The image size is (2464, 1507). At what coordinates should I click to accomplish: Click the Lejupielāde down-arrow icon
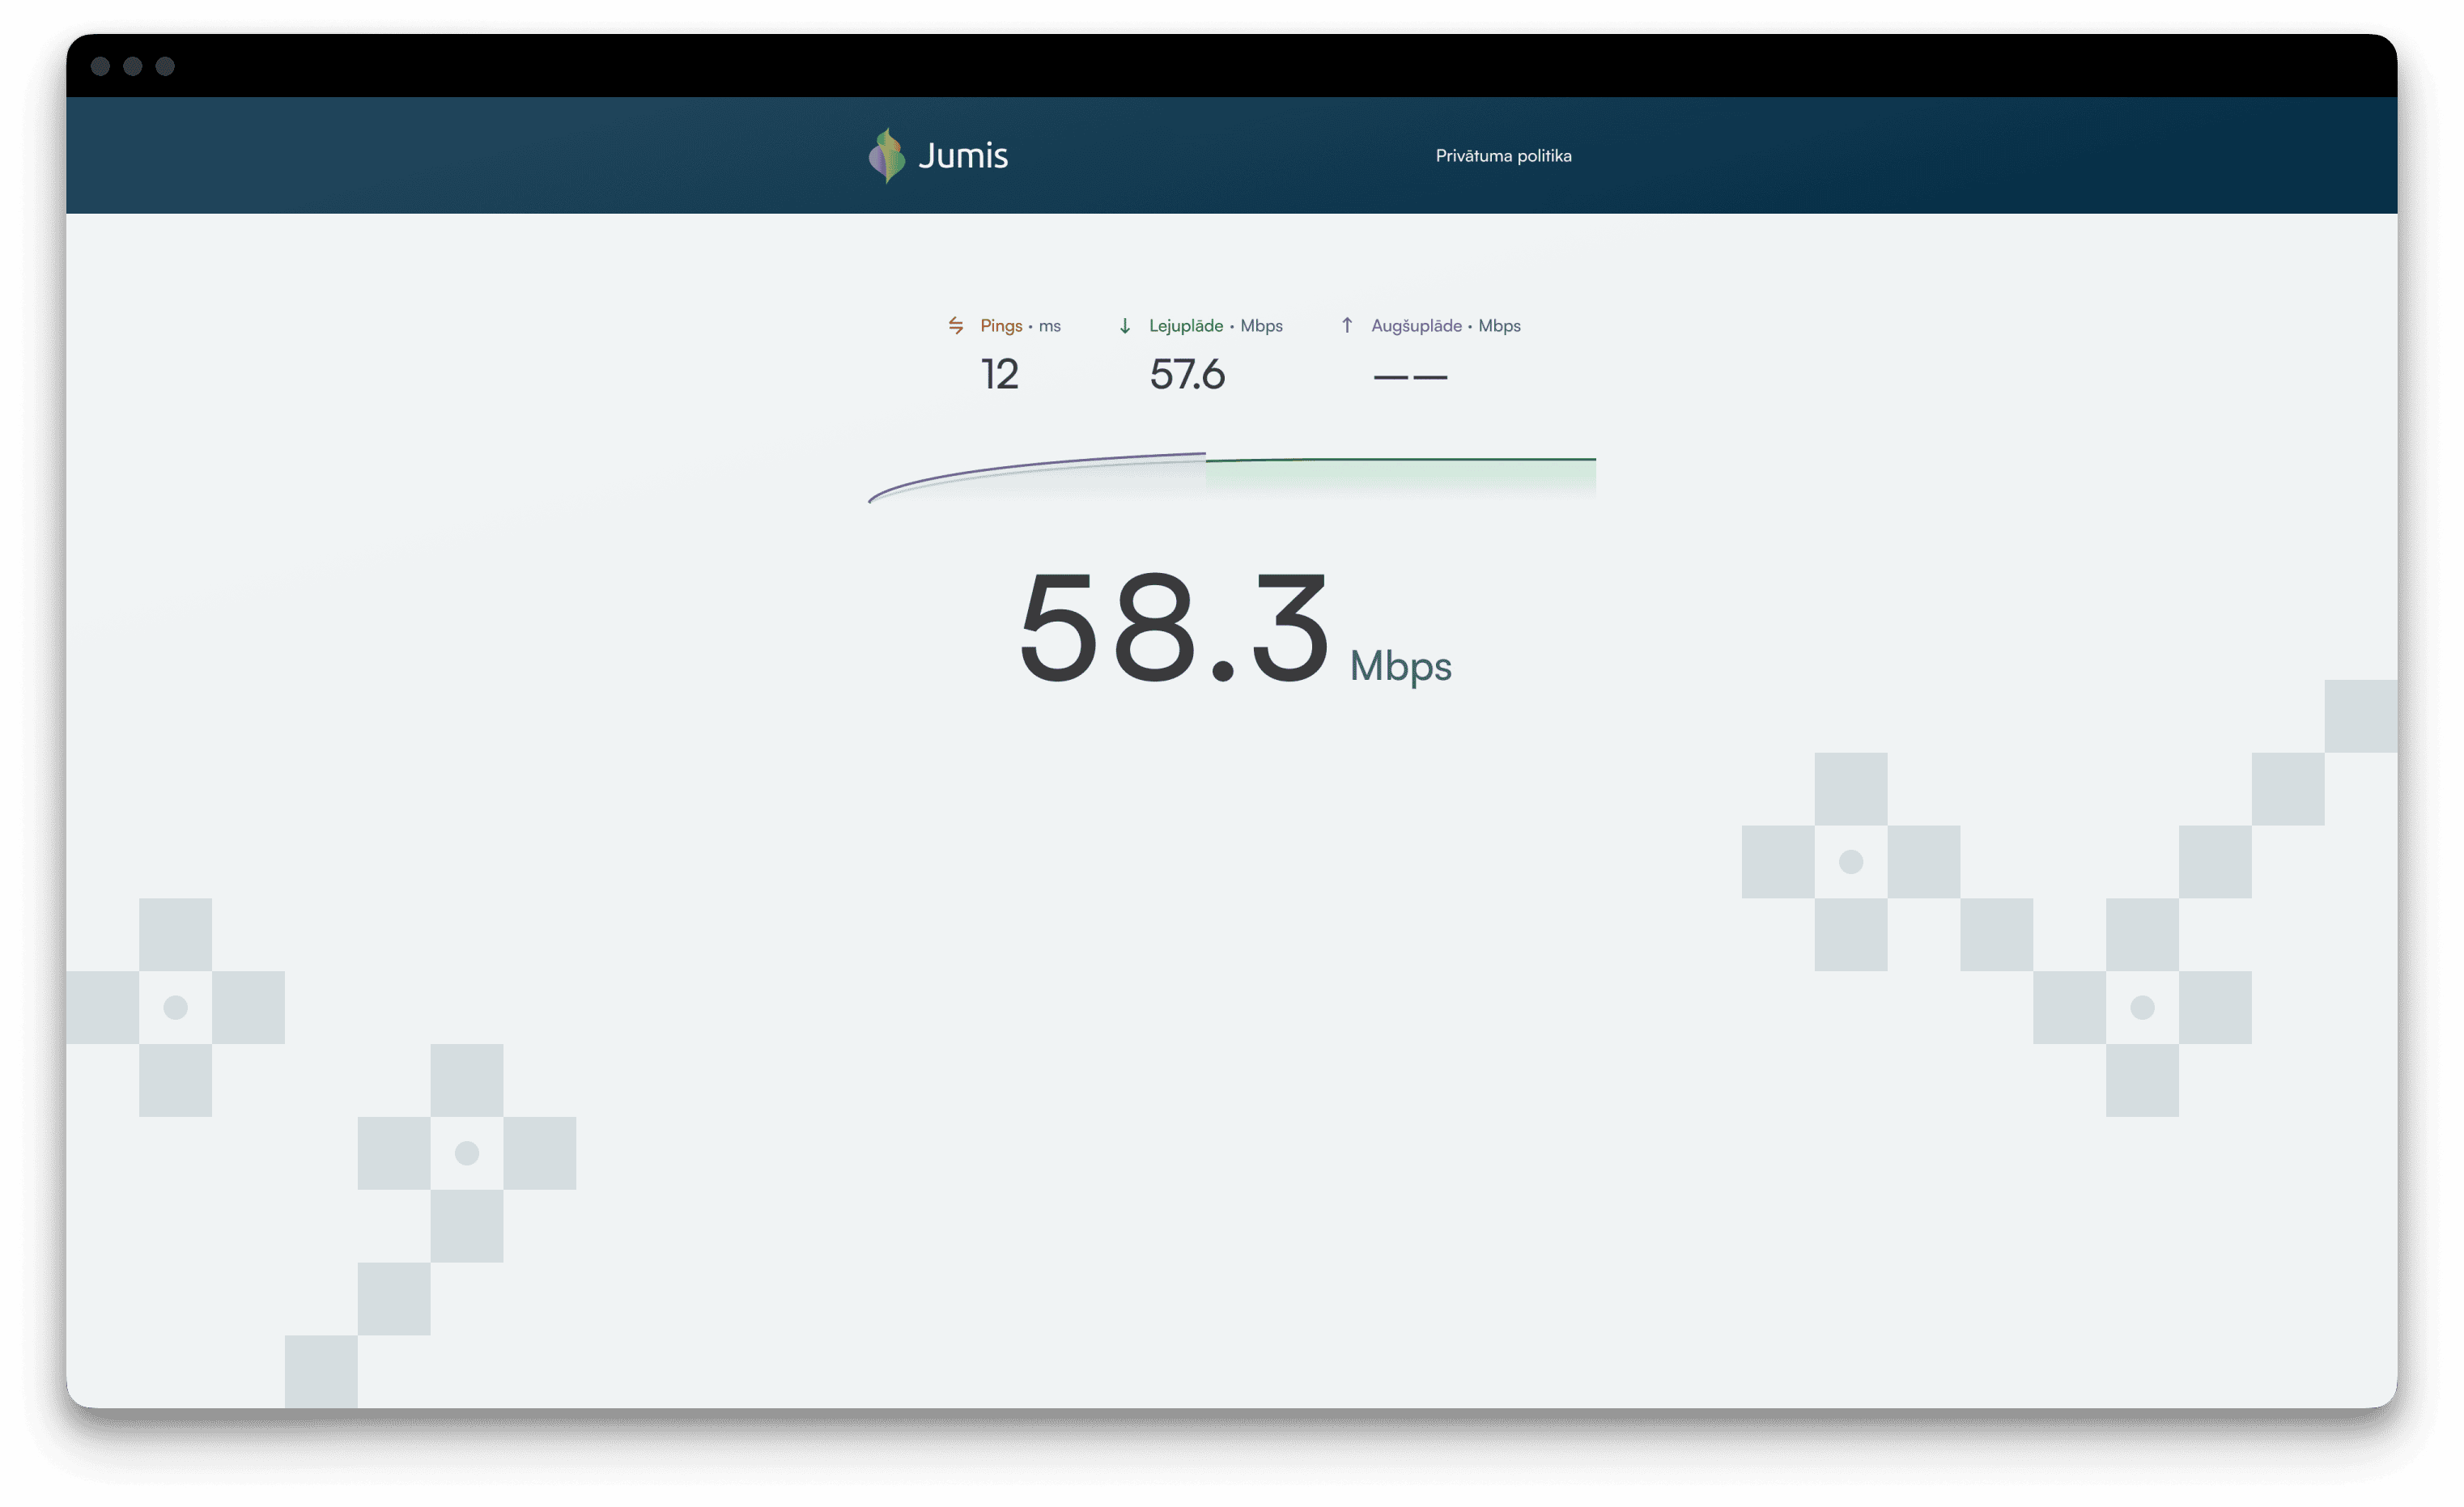(x=1125, y=325)
